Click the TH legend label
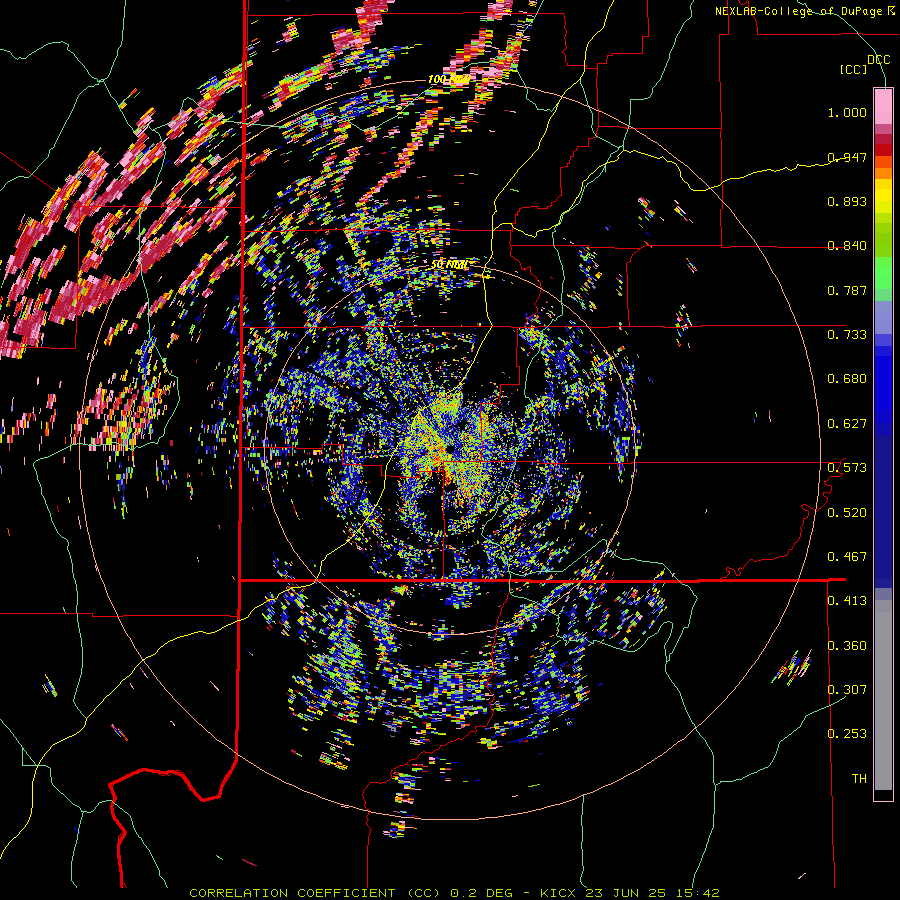Screen dimensions: 900x900 (859, 779)
